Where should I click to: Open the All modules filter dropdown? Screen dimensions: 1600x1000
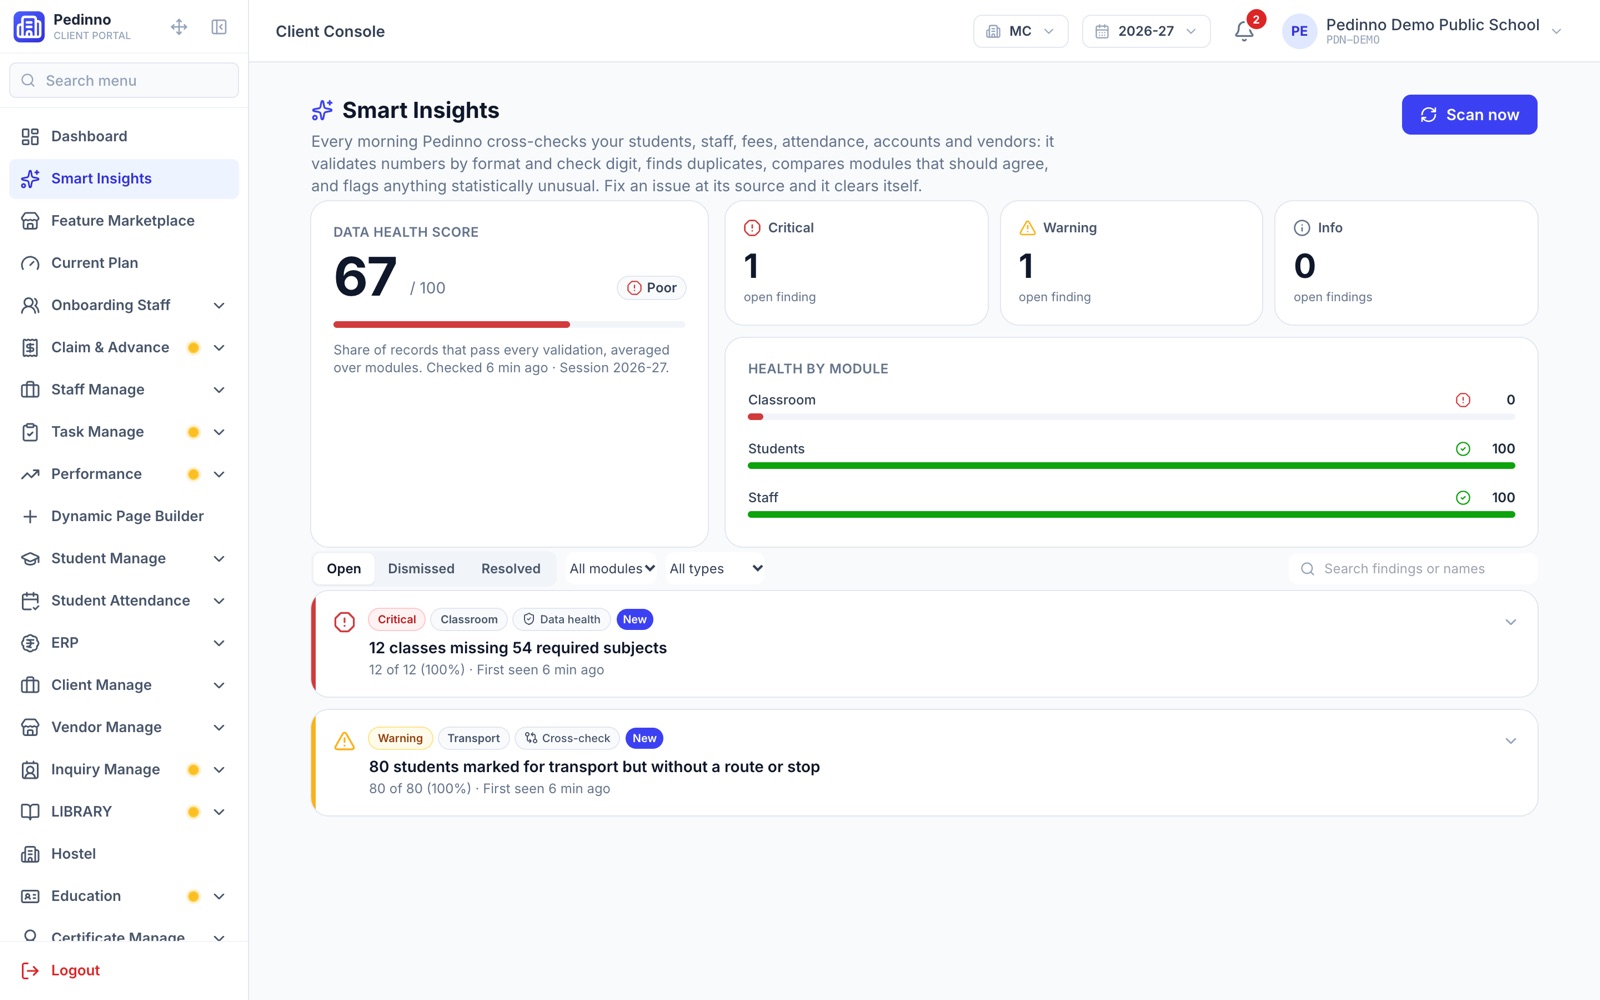[x=612, y=569]
